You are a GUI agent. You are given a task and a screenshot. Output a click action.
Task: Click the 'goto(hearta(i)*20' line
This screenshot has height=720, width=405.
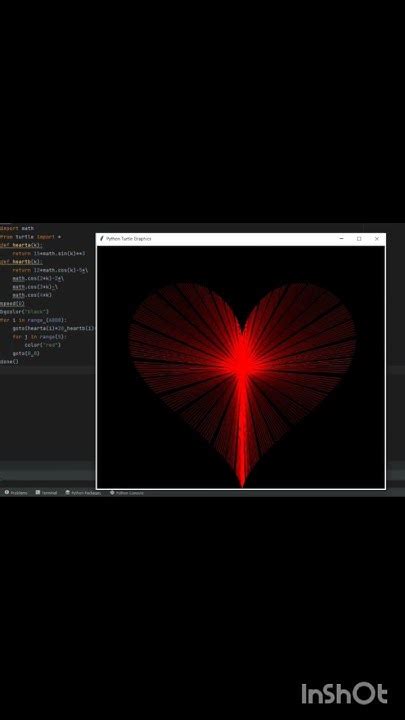[54, 328]
